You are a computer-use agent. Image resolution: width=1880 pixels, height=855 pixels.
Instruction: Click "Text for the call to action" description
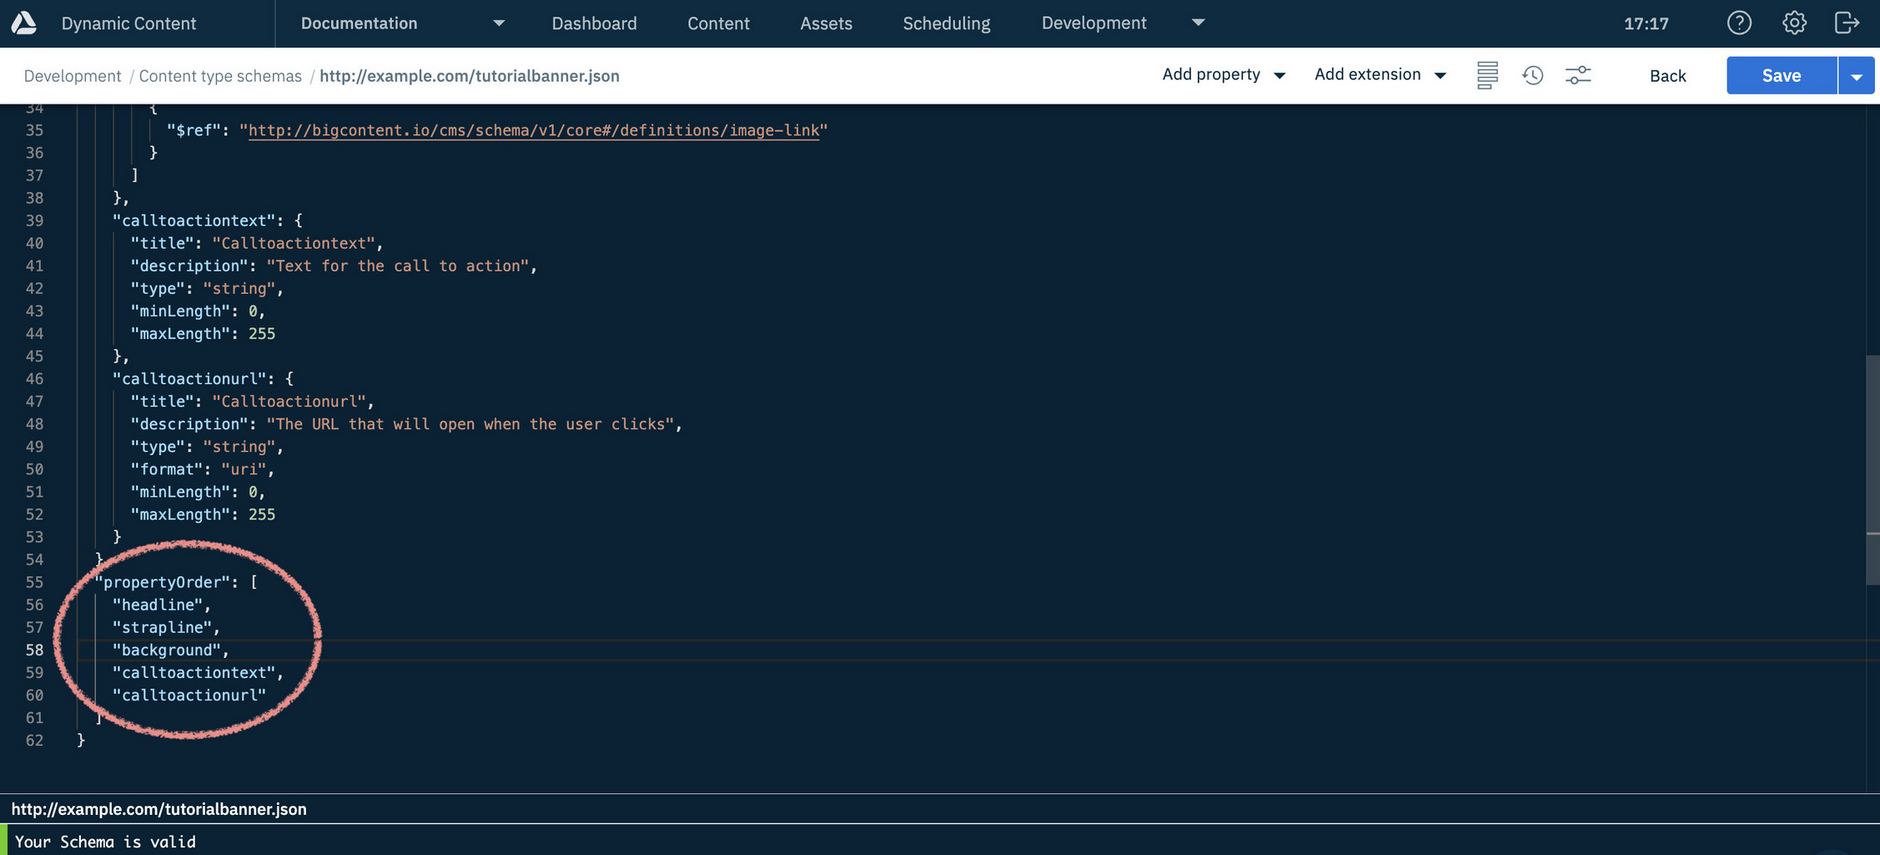click(397, 266)
